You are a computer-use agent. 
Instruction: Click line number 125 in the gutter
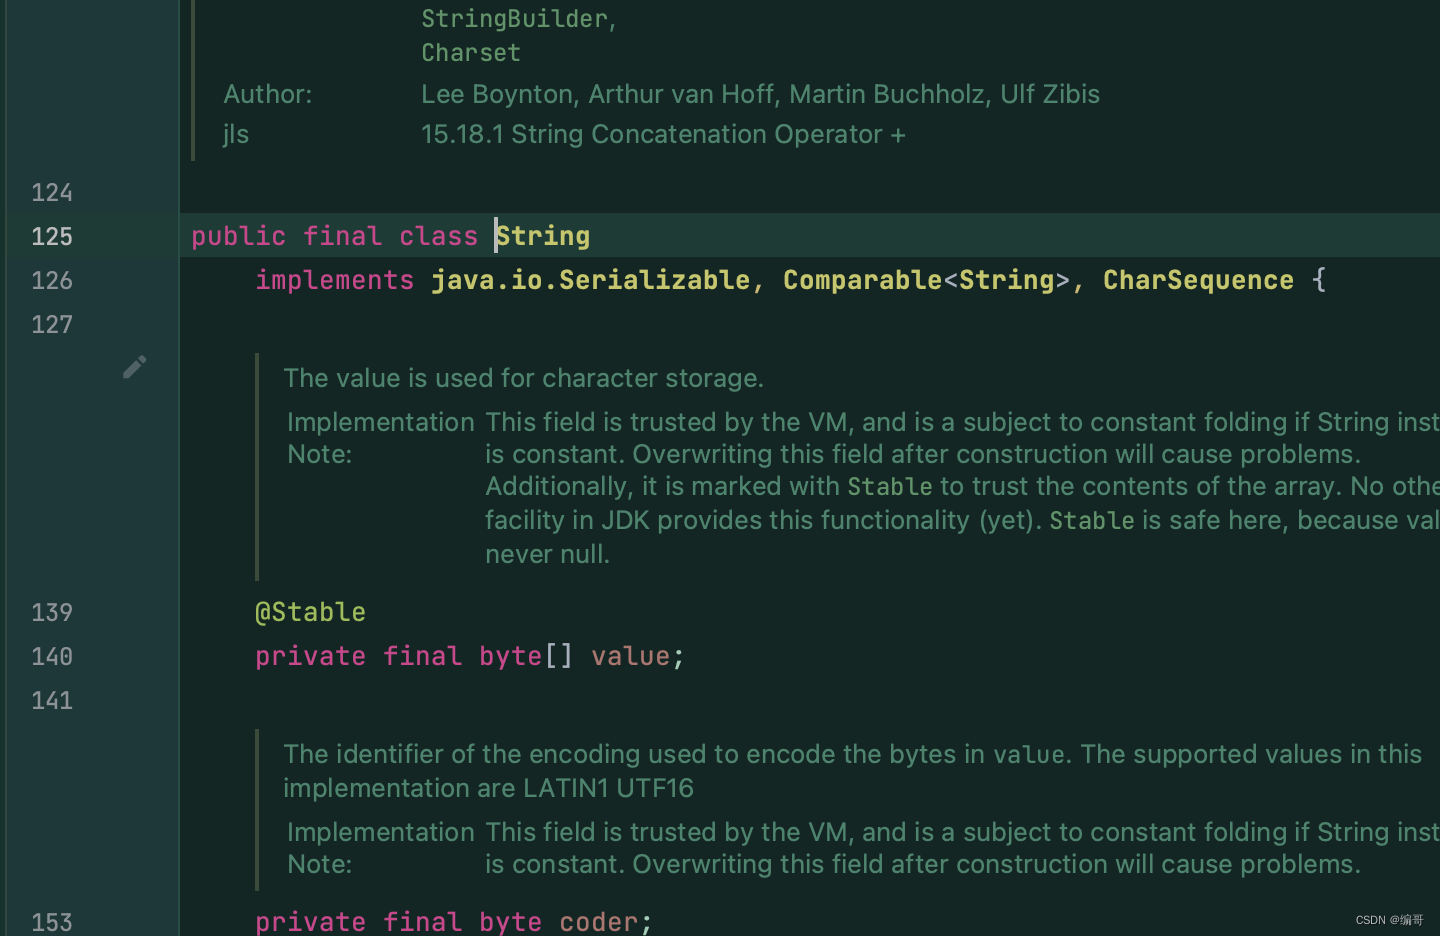52,237
